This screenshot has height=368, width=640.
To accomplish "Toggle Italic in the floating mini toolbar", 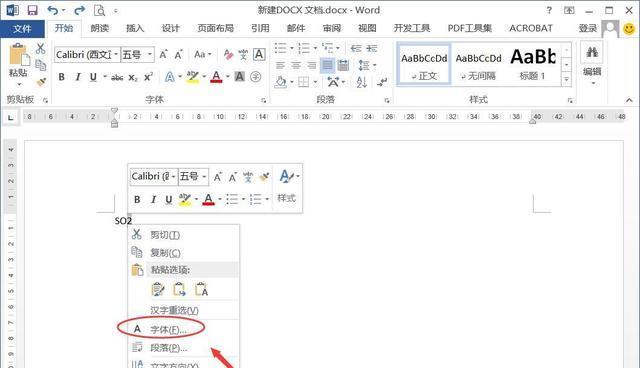I will coord(153,199).
